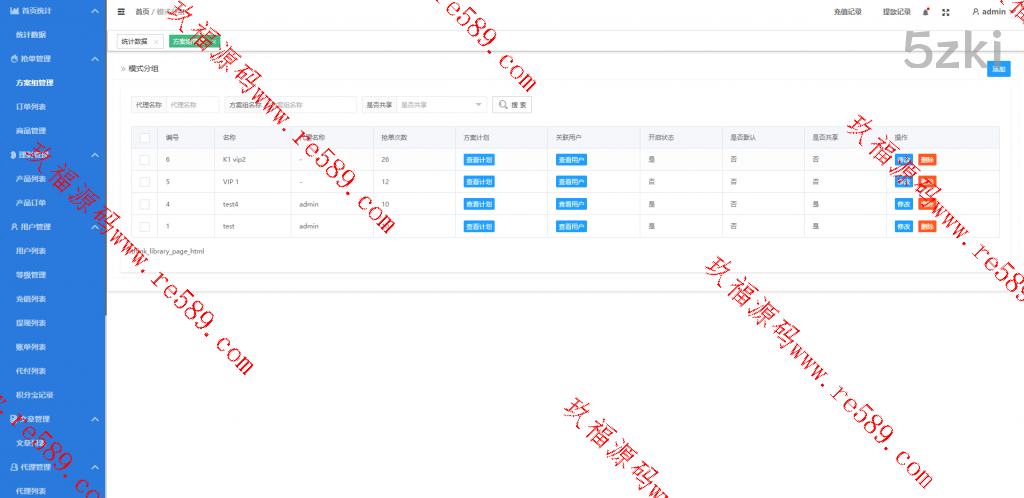This screenshot has height=498, width=1024.
Task: Click the 用户管理 person icon
Action: click(x=14, y=227)
